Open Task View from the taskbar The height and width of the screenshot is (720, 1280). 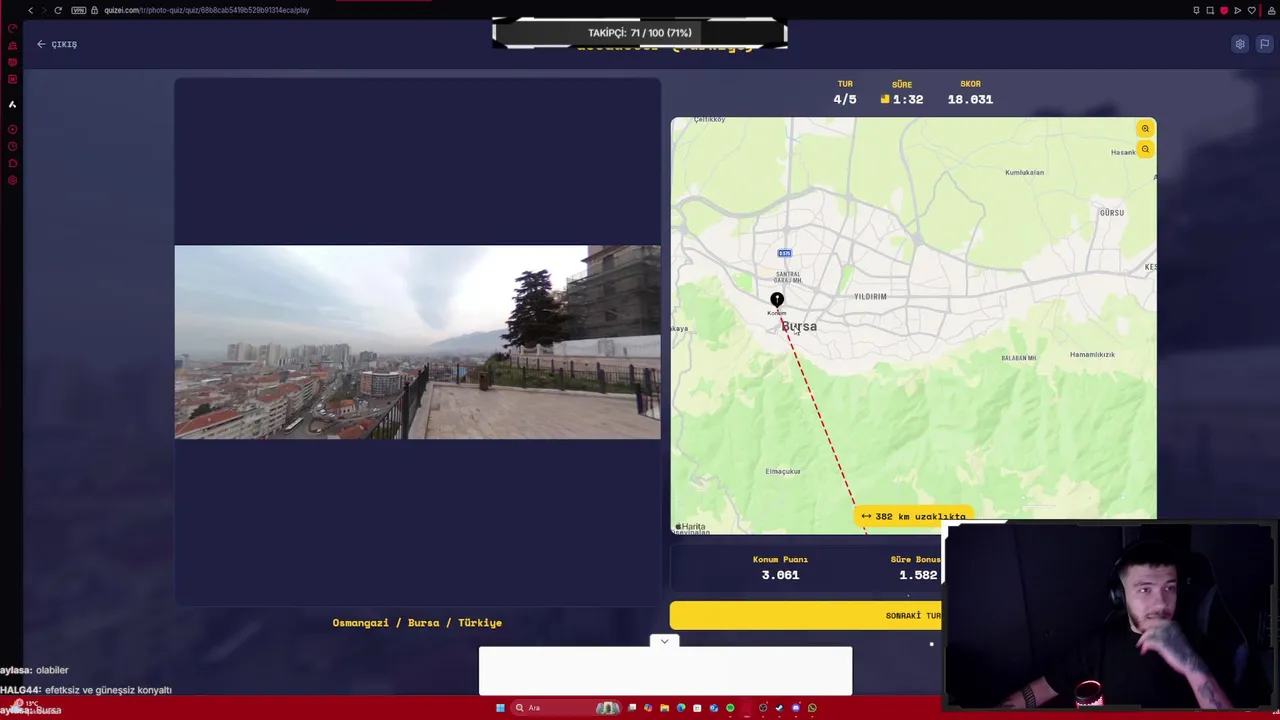point(632,708)
